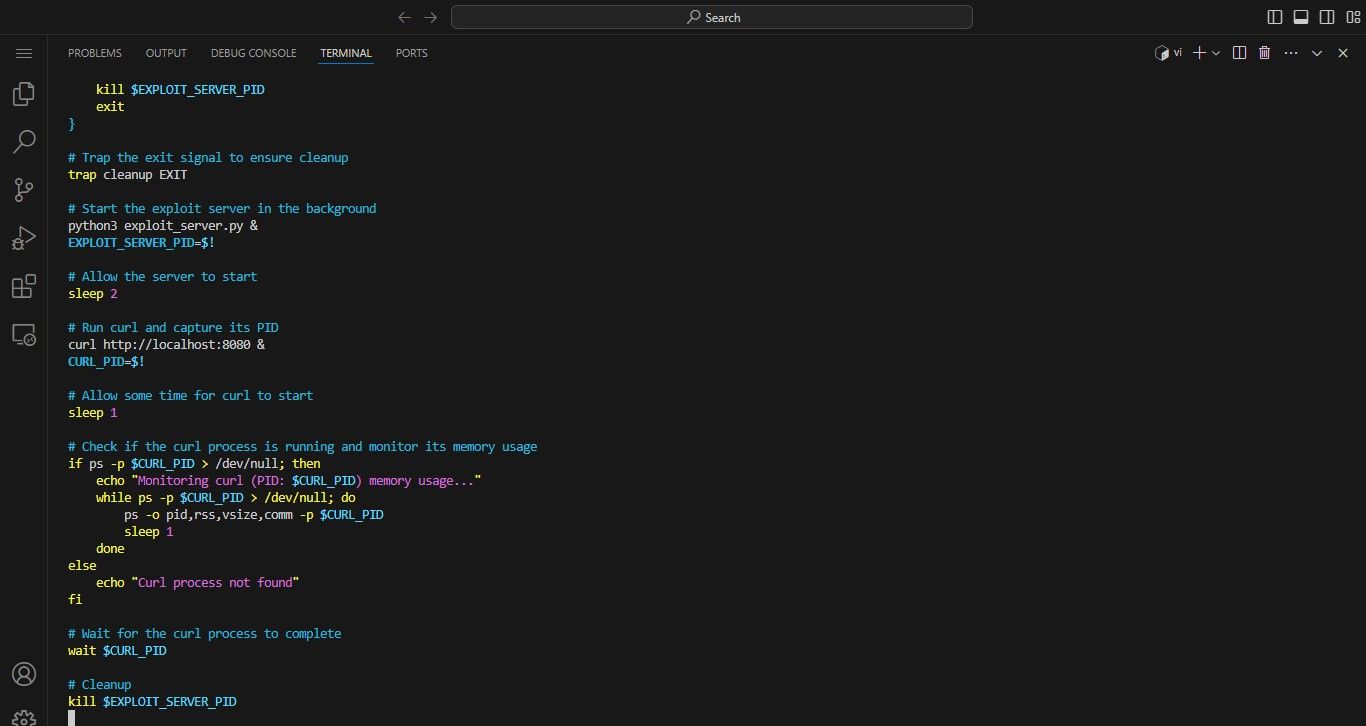Screen dimensions: 1366x726
Task: Switch to the DEBUG CONSOLE tab
Action: tap(253, 53)
